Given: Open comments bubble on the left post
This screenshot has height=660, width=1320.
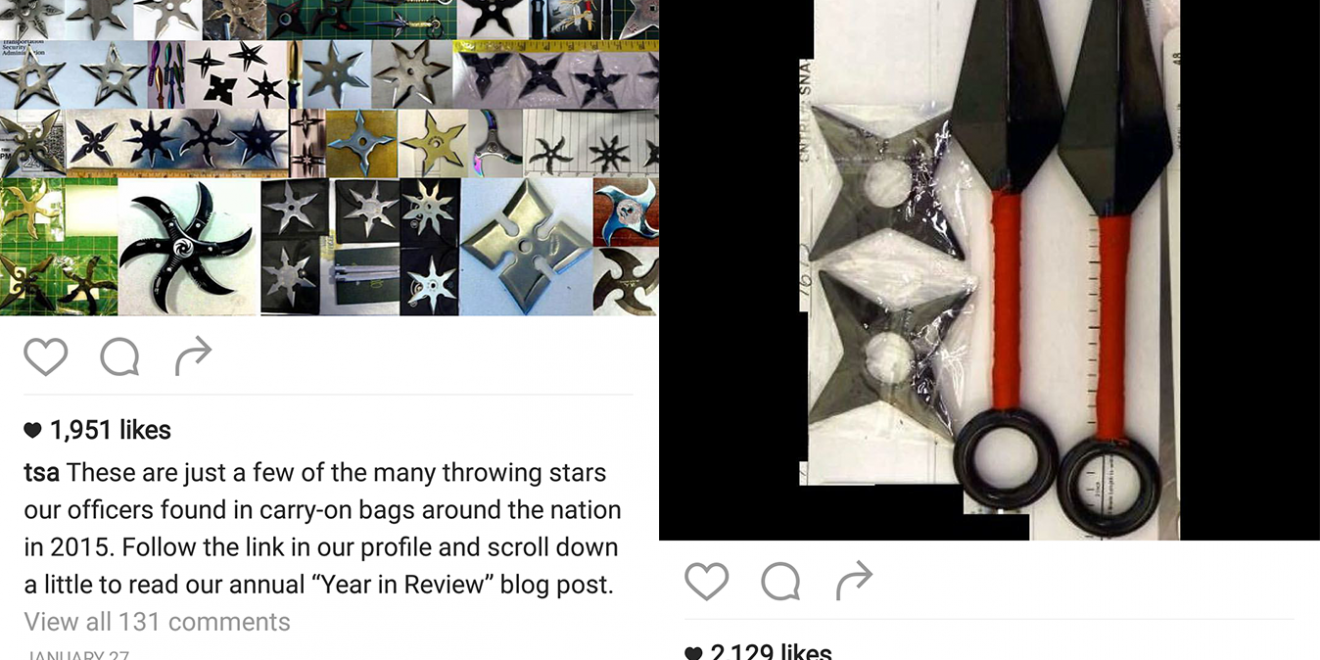Looking at the screenshot, I should tap(120, 357).
